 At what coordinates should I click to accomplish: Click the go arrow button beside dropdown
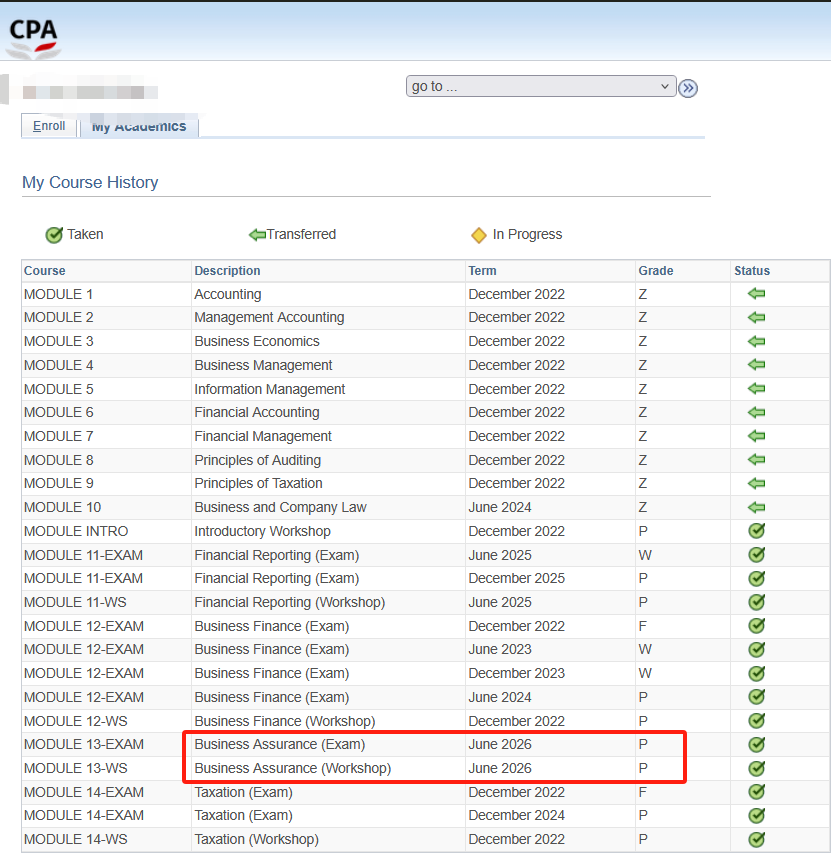688,88
